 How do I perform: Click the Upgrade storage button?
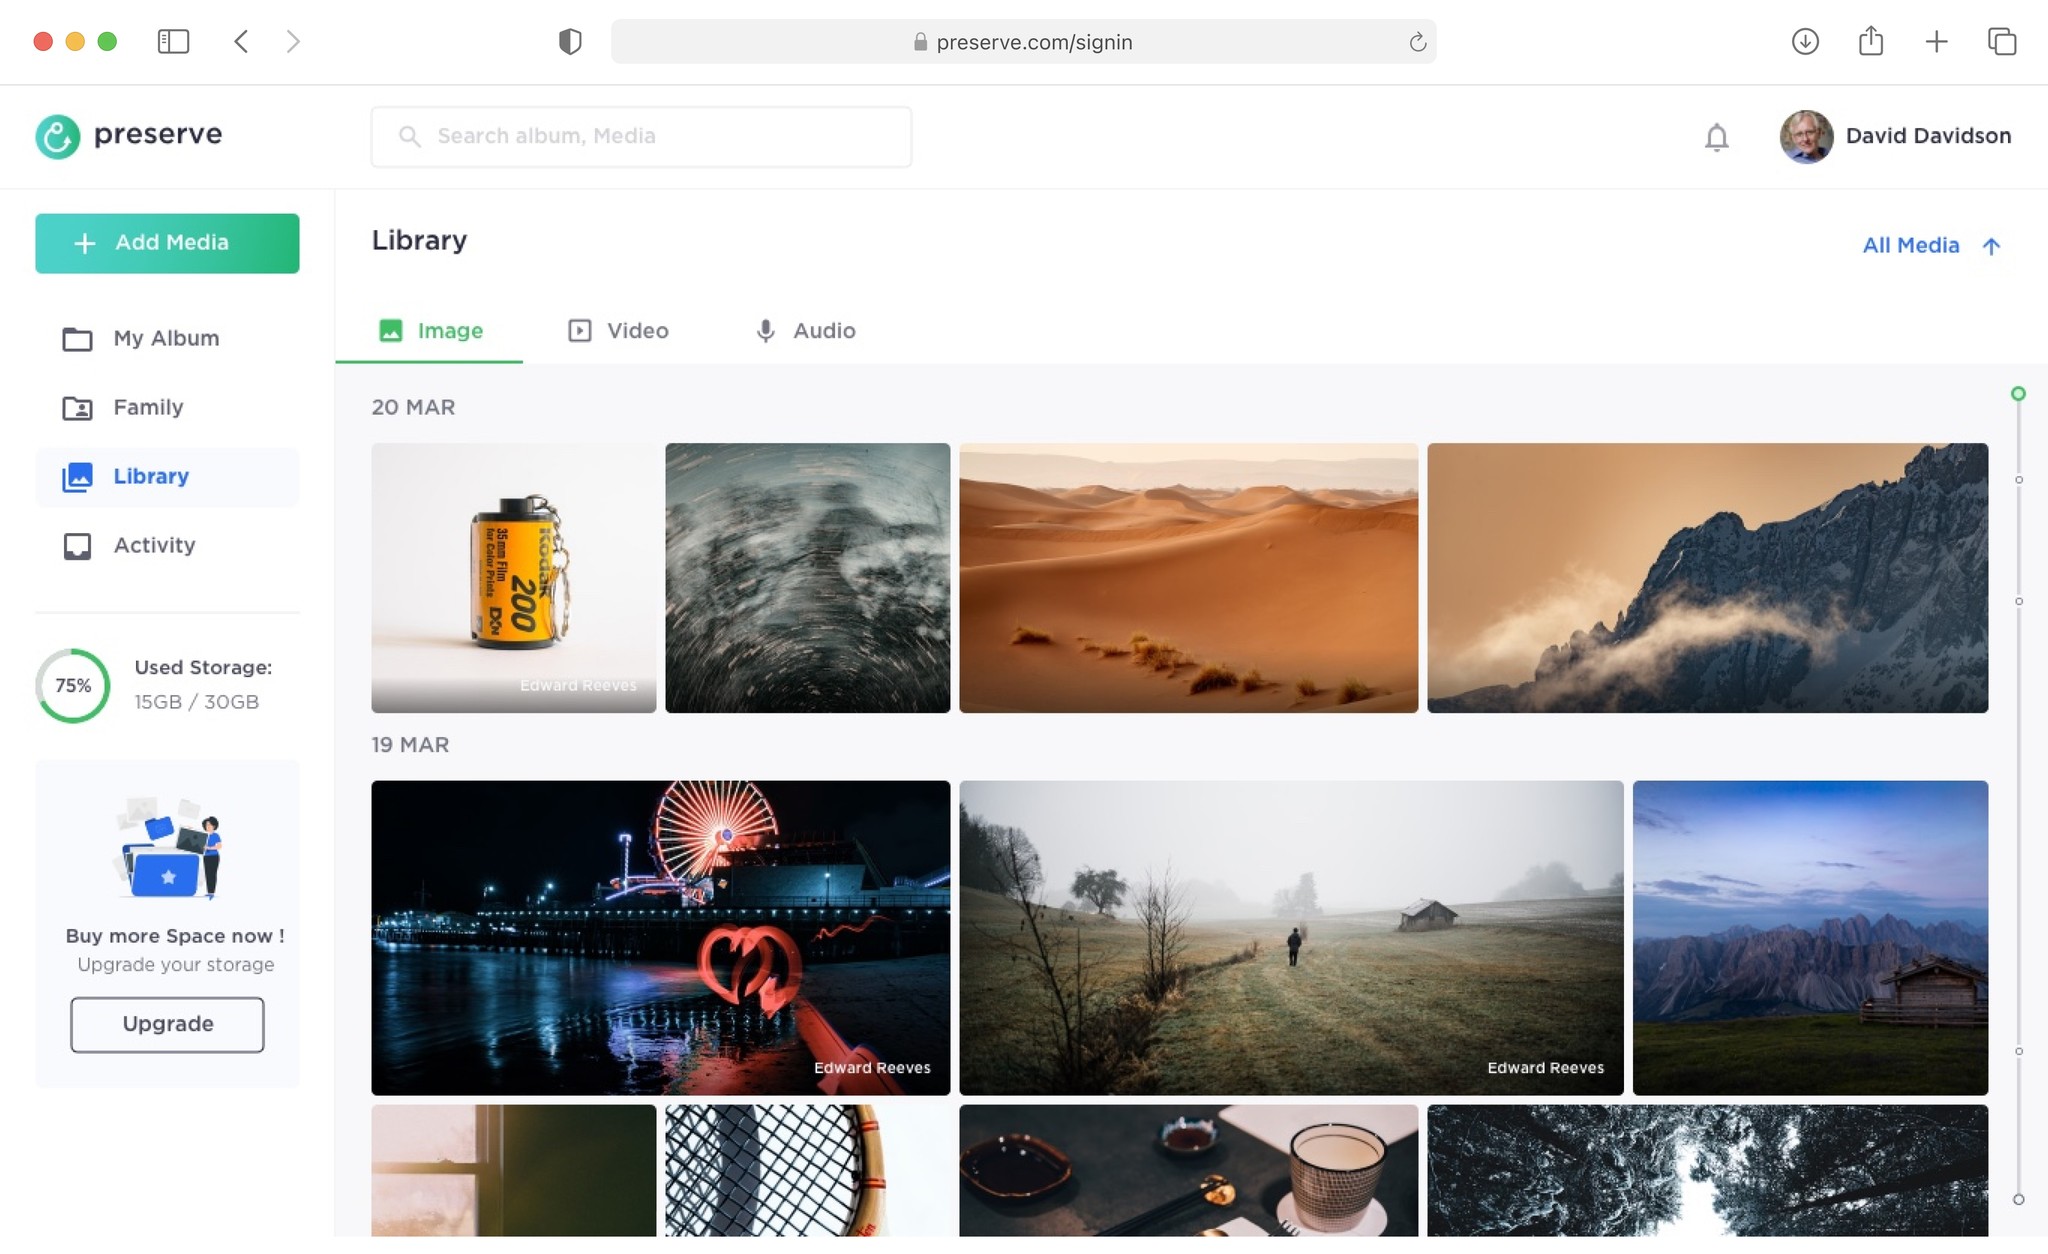[x=167, y=1024]
